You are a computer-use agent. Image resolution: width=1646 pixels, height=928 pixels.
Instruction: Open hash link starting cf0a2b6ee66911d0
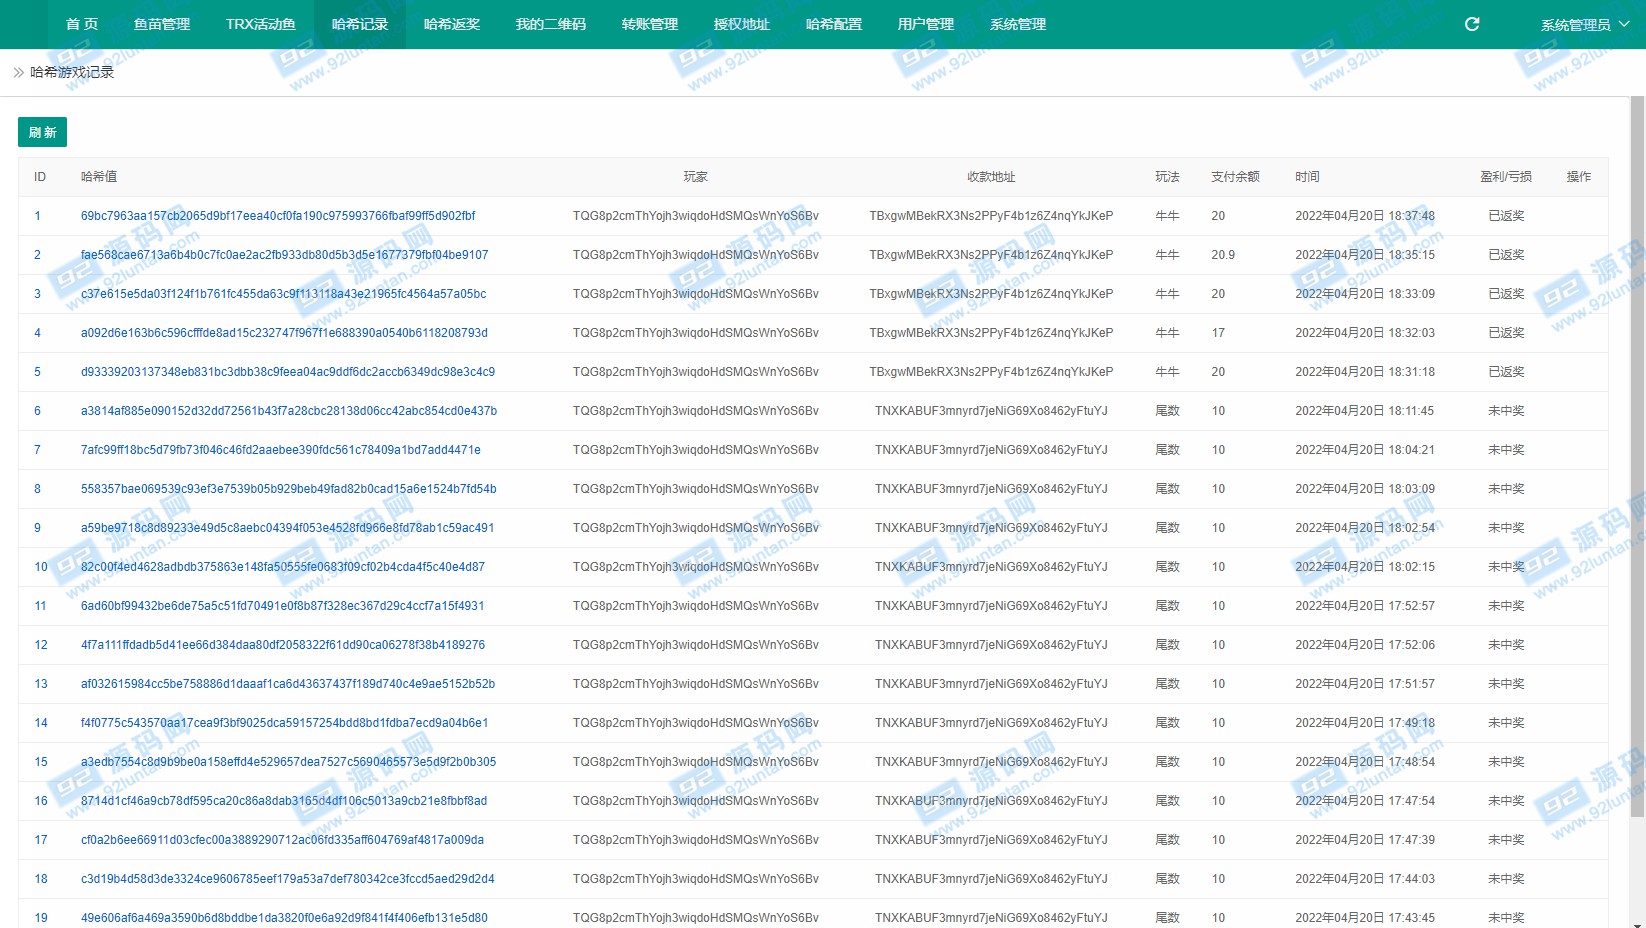tap(283, 840)
